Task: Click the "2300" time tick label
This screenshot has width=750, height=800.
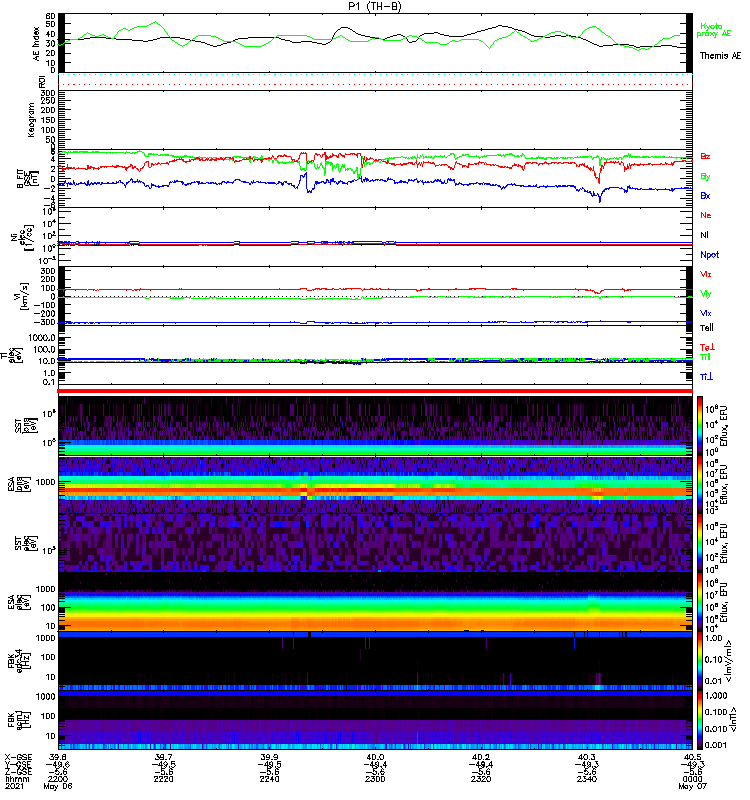Action: 375,779
